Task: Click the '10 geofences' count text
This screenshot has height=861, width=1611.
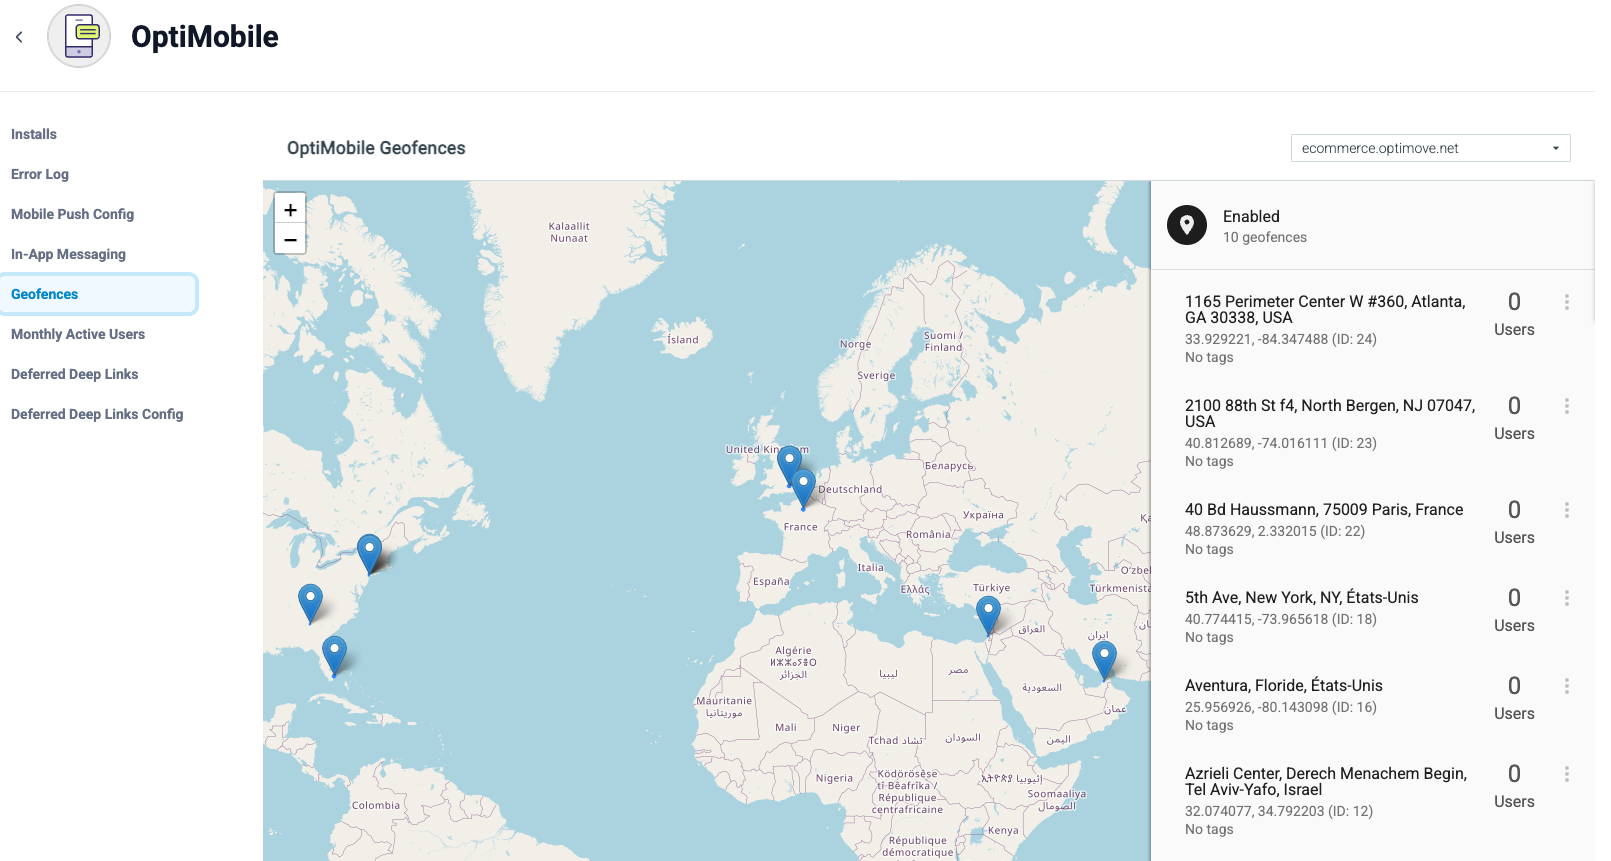Action: tap(1265, 237)
